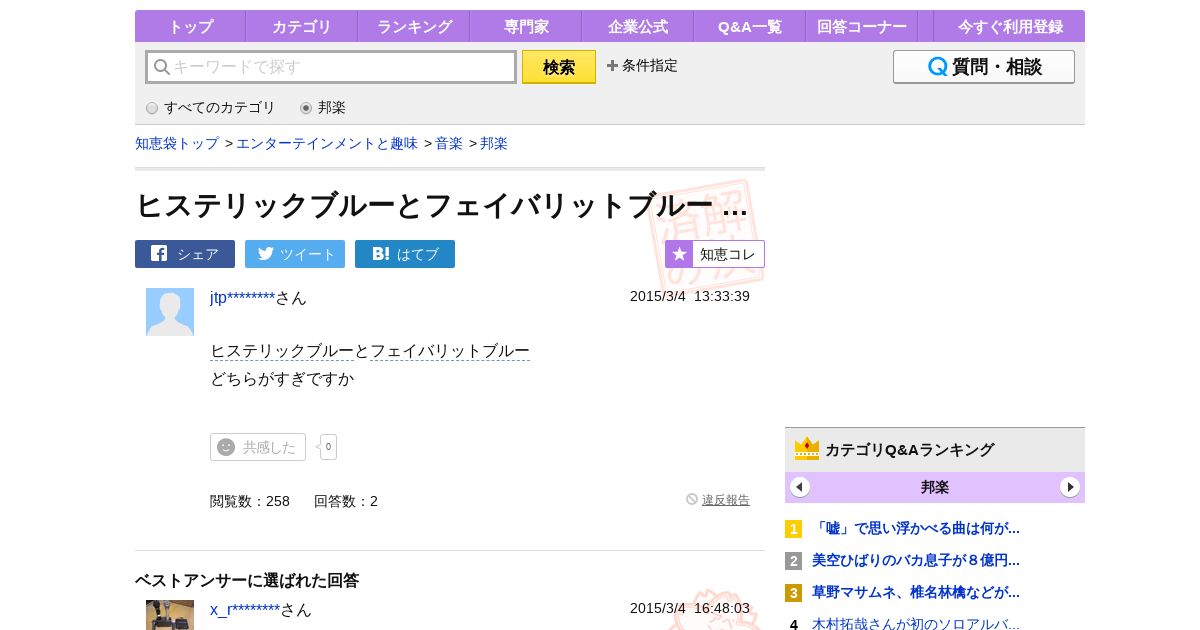Open the 邦楽 breadcrumb link

[494, 143]
